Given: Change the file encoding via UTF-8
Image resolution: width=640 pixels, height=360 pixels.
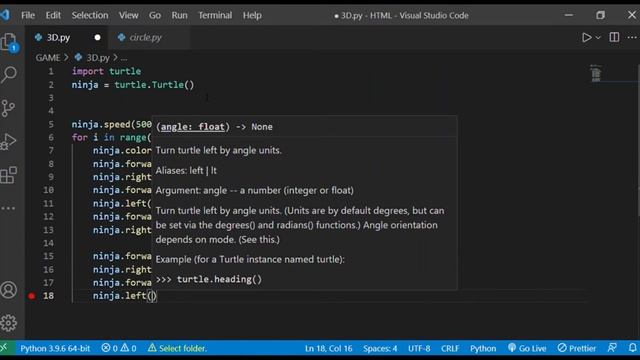Looking at the screenshot, I should pos(419,348).
